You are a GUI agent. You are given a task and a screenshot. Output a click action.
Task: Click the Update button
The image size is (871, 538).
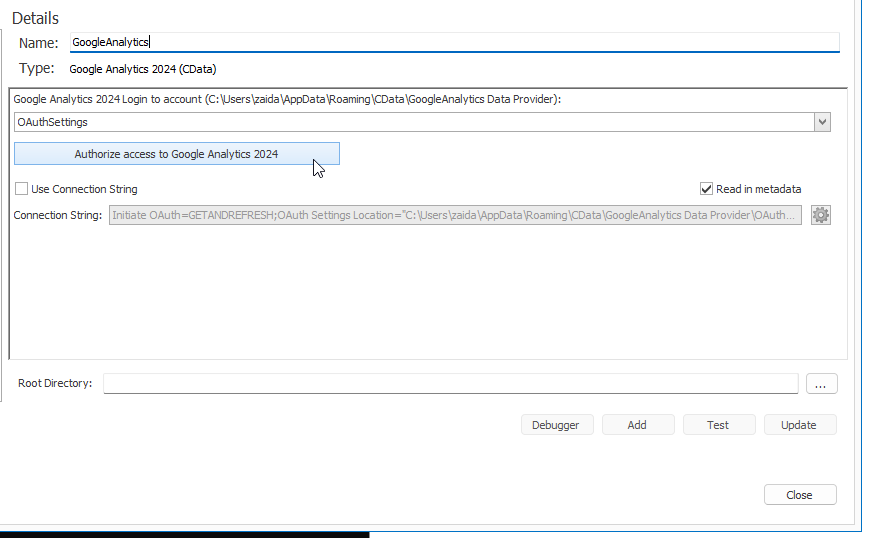[800, 425]
